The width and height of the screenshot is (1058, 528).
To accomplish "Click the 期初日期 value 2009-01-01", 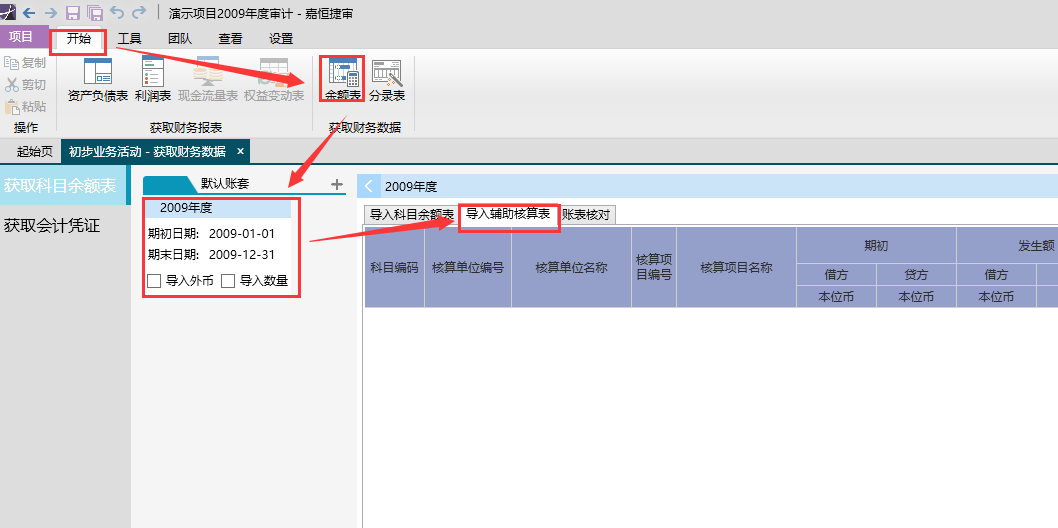I will [x=242, y=234].
